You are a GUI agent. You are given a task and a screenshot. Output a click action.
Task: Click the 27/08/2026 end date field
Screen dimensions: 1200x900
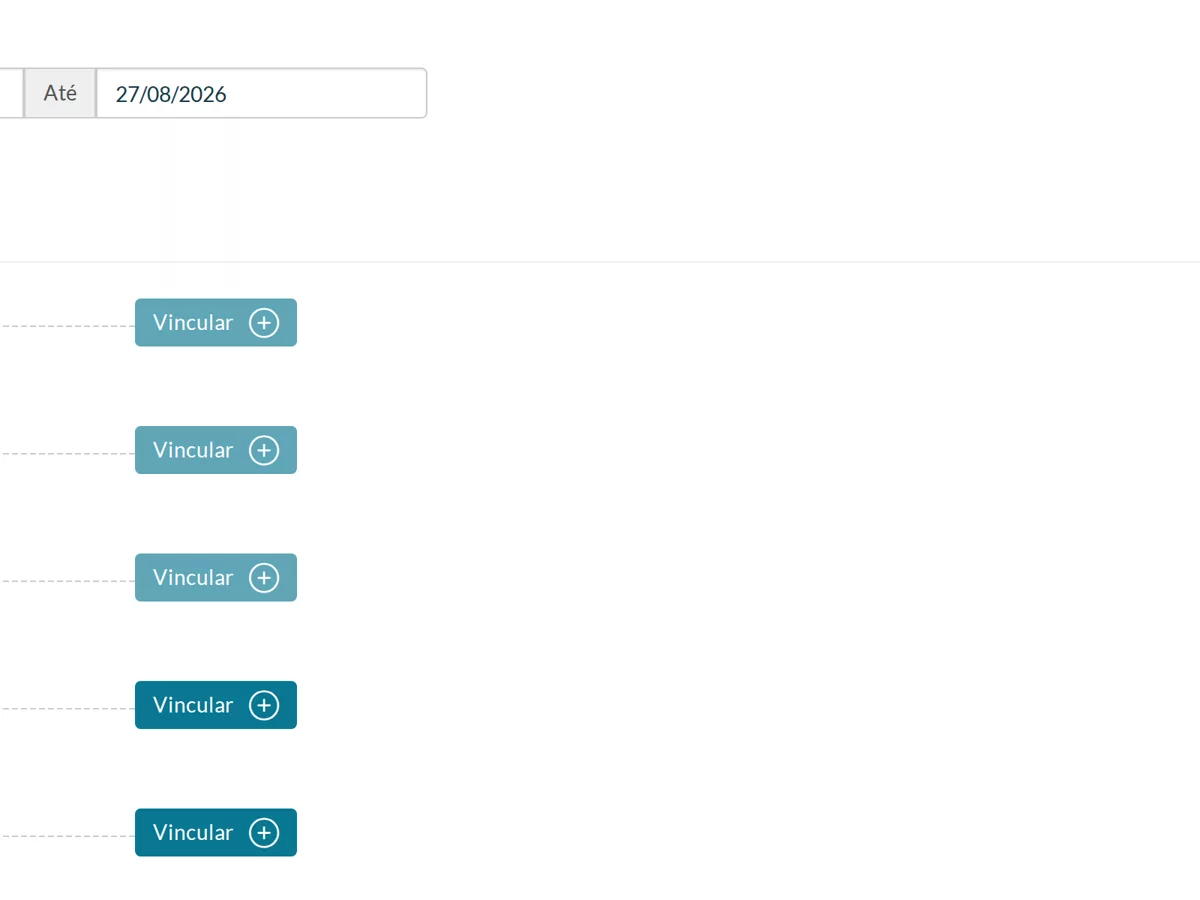click(261, 94)
